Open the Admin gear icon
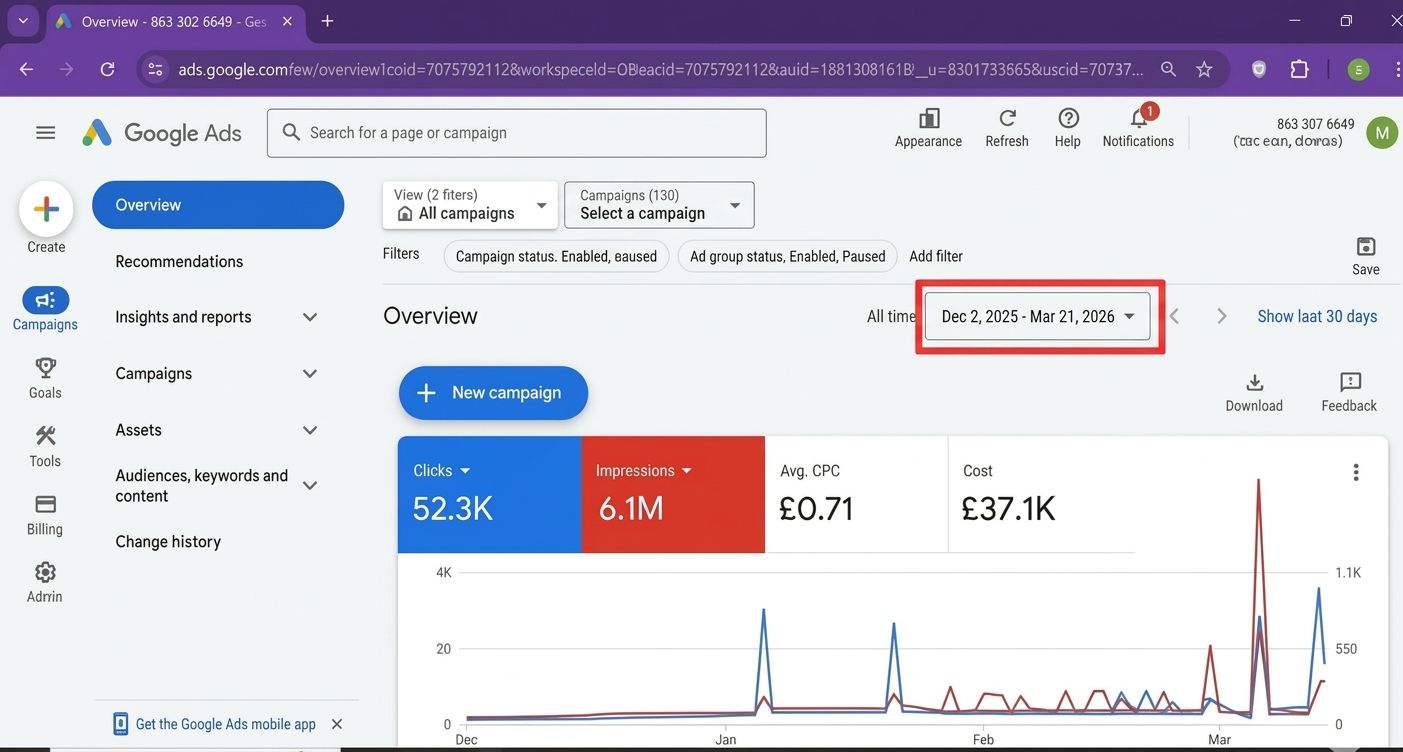The image size is (1403, 752). tap(45, 572)
